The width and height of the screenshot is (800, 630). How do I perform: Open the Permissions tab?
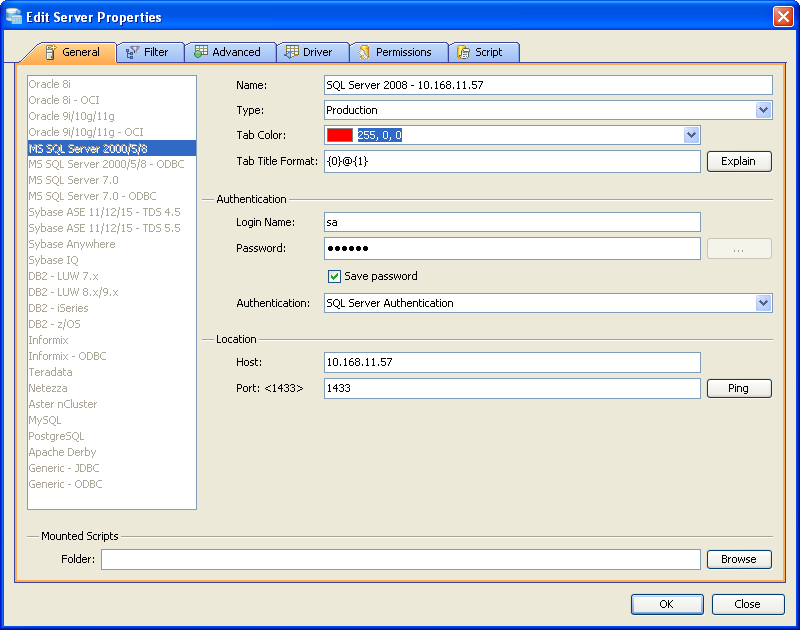click(x=398, y=52)
